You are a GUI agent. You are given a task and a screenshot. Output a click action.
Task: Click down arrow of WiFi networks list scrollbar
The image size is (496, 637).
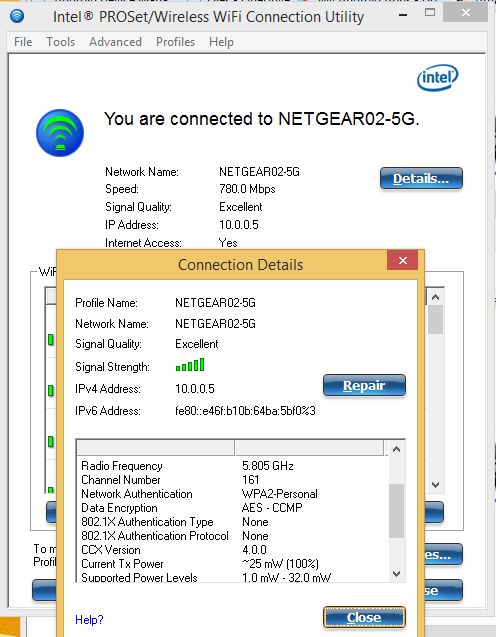pos(435,485)
